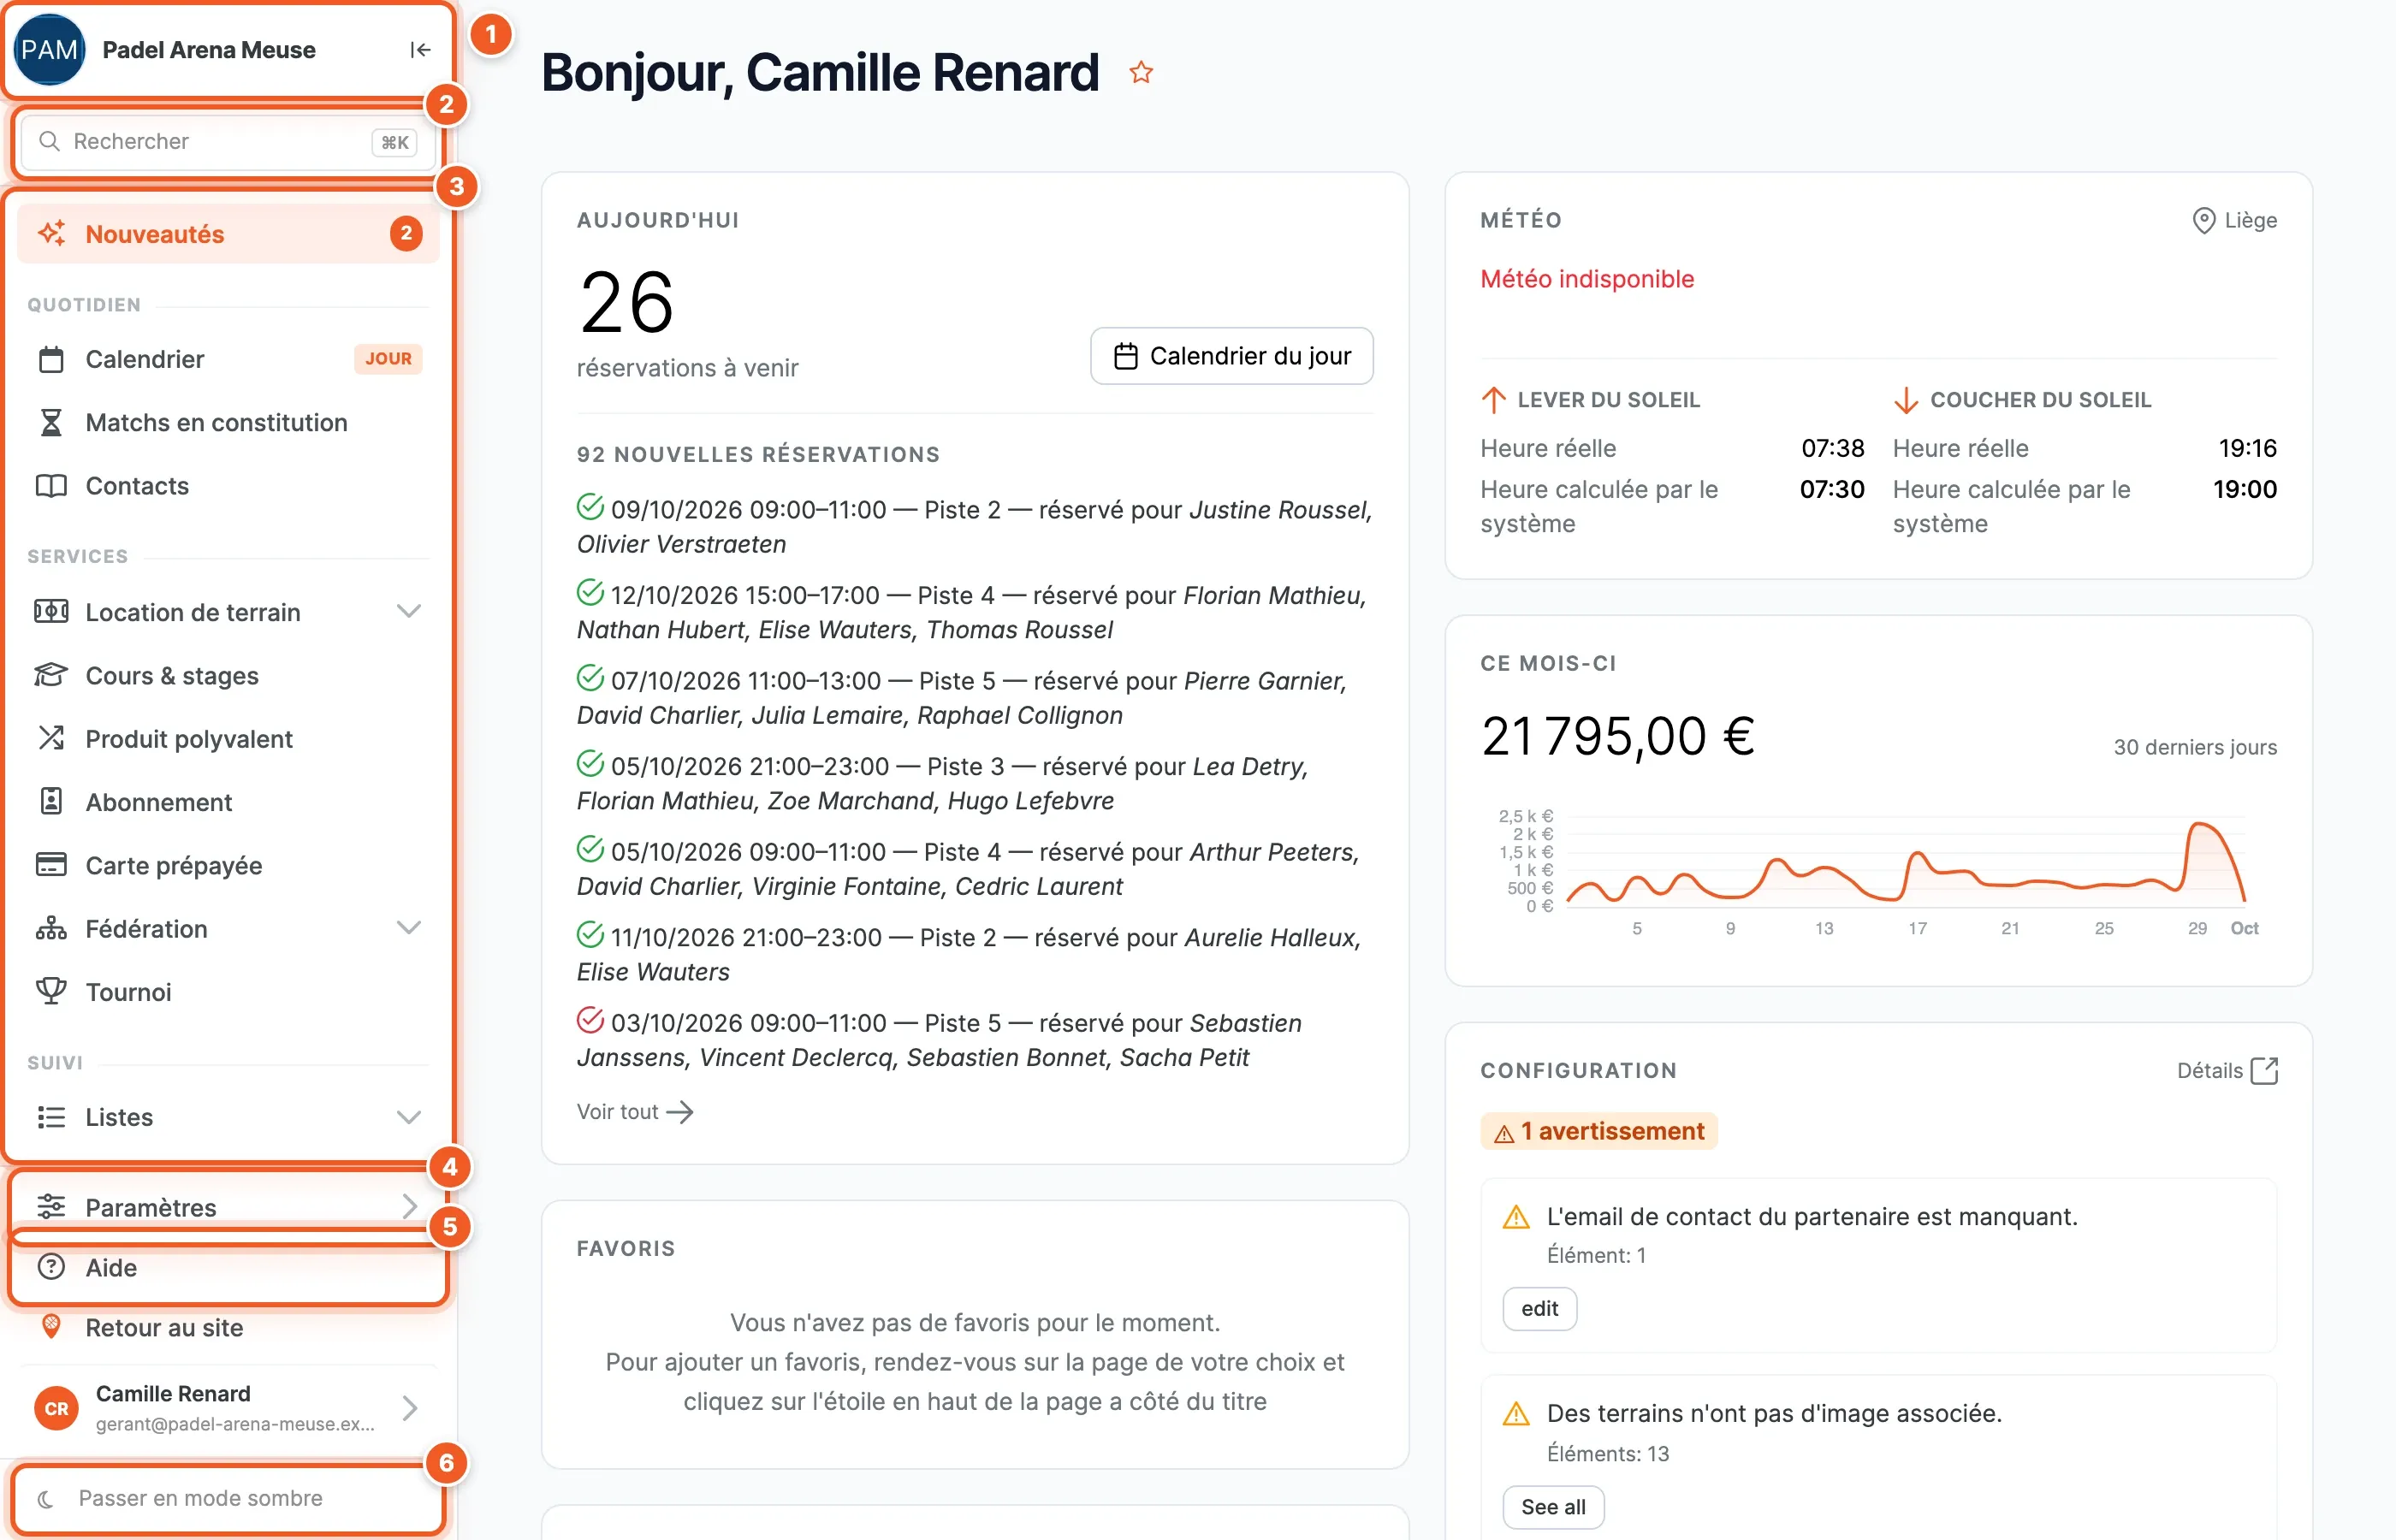Click the JOUR badge beside Calendrier
This screenshot has height=1540, width=2396.
coord(388,359)
